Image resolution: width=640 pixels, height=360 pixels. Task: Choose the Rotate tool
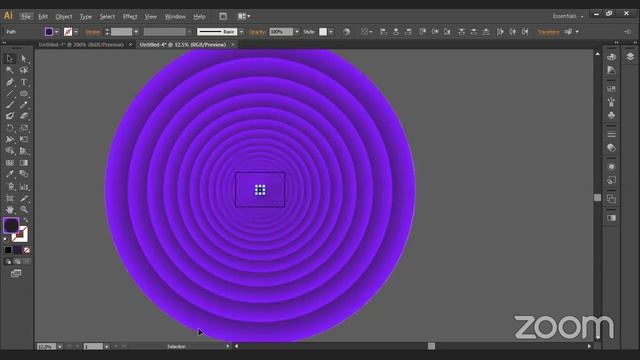tap(10, 128)
